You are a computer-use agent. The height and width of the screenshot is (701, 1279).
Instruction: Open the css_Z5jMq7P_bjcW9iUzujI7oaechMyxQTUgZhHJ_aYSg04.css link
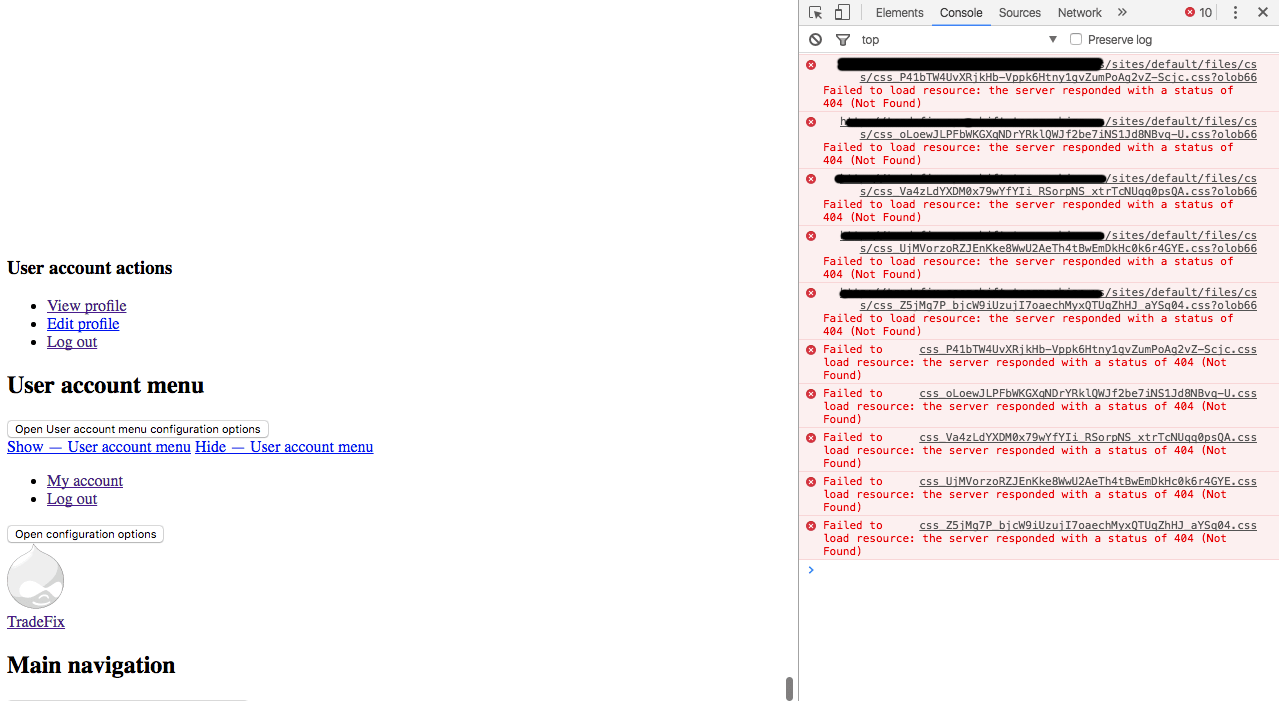[x=1088, y=526]
